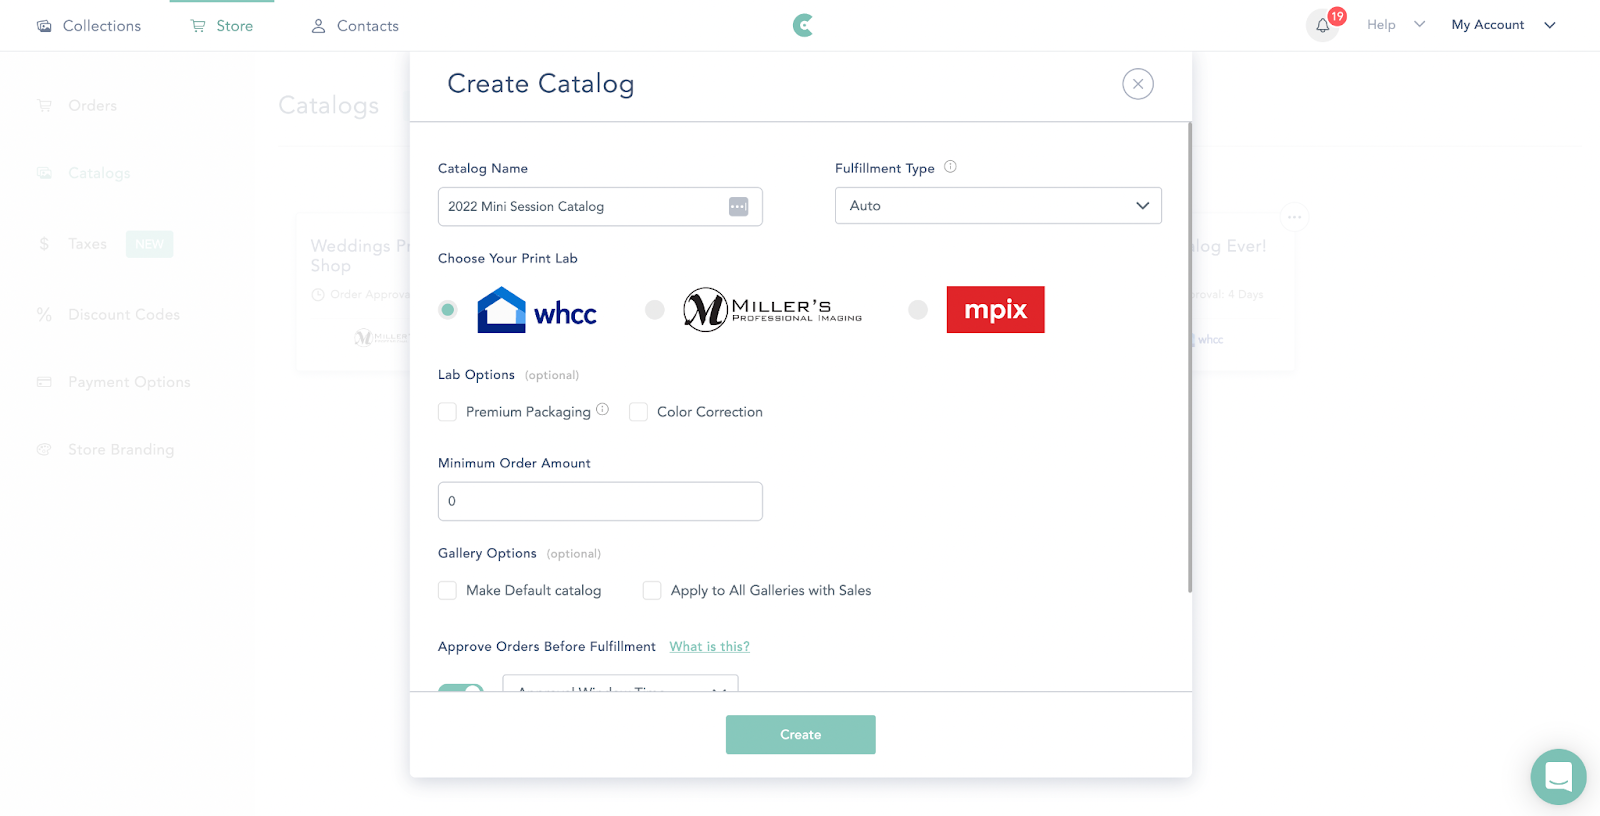
Task: Click the whcc lab logo
Action: pos(537,310)
